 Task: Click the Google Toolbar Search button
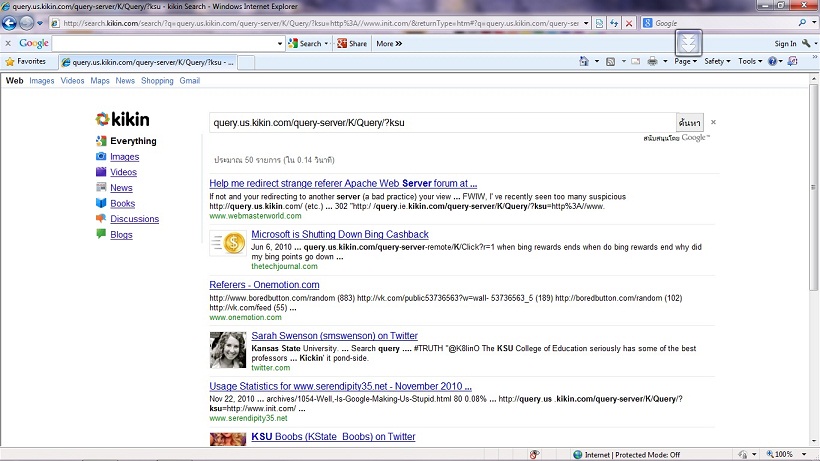coord(305,43)
